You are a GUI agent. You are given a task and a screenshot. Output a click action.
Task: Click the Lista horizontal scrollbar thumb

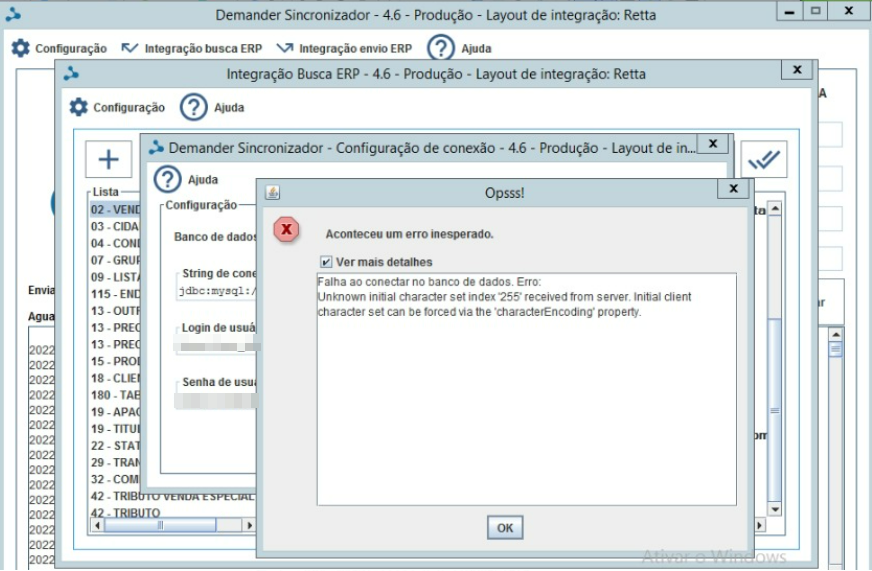160,525
